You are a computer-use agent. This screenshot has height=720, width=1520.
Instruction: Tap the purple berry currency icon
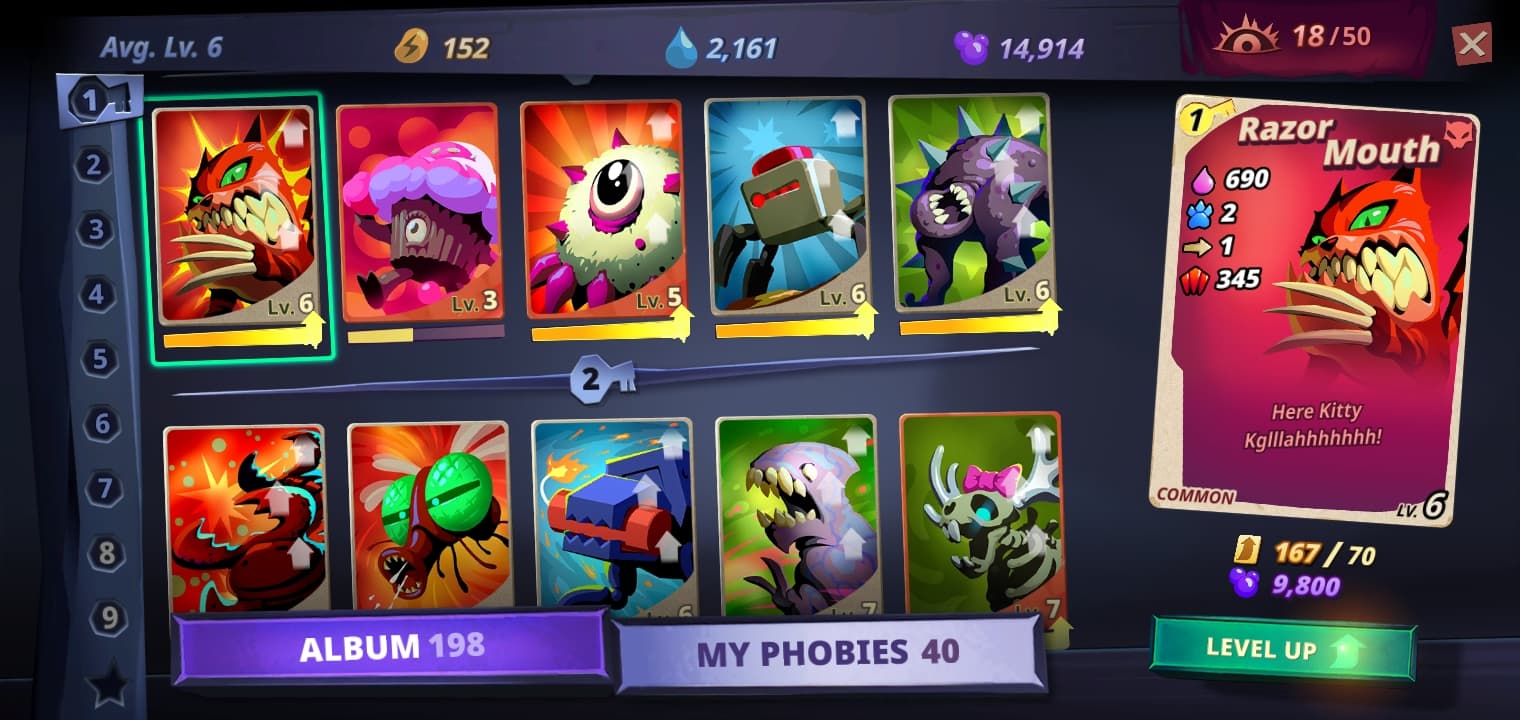(971, 47)
